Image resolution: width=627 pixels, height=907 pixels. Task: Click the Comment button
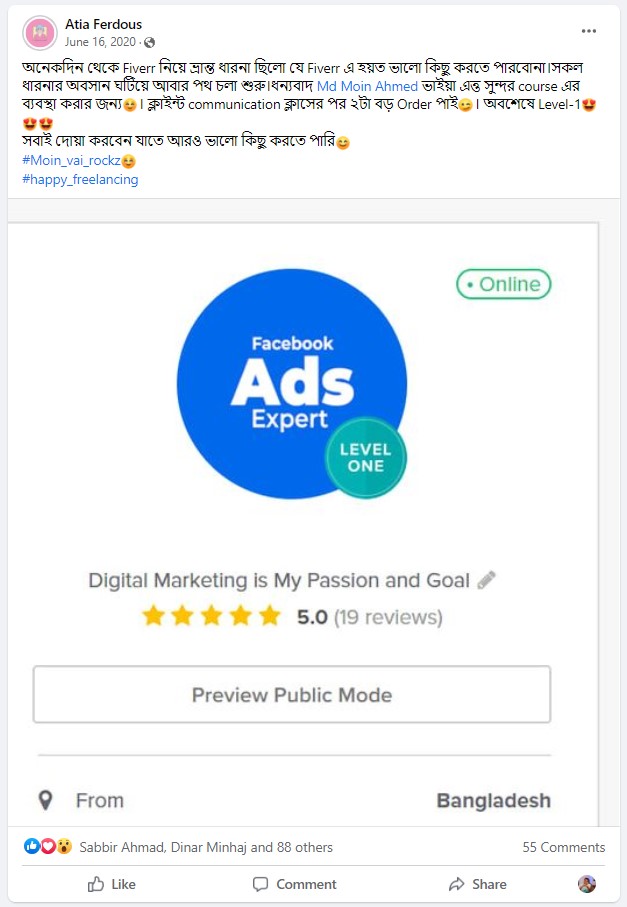(x=294, y=884)
